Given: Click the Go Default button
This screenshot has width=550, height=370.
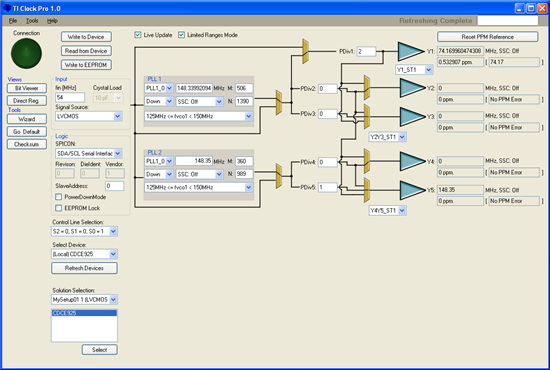Looking at the screenshot, I should (27, 132).
